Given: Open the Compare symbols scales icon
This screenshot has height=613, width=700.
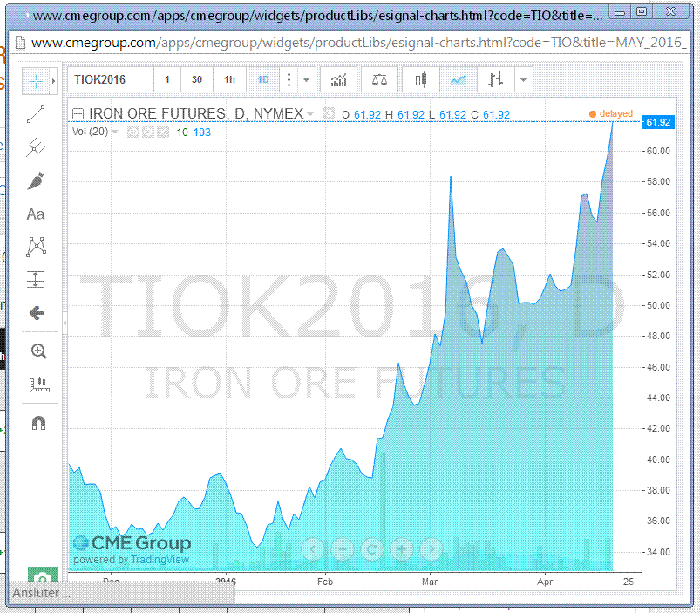Looking at the screenshot, I should (379, 80).
